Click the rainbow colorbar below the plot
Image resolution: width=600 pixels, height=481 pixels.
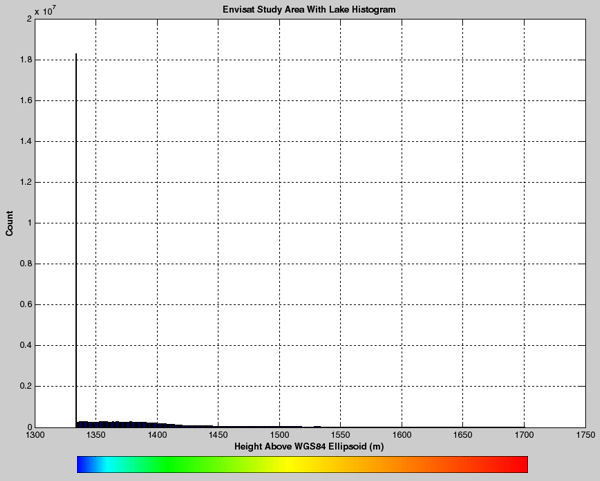coord(302,464)
